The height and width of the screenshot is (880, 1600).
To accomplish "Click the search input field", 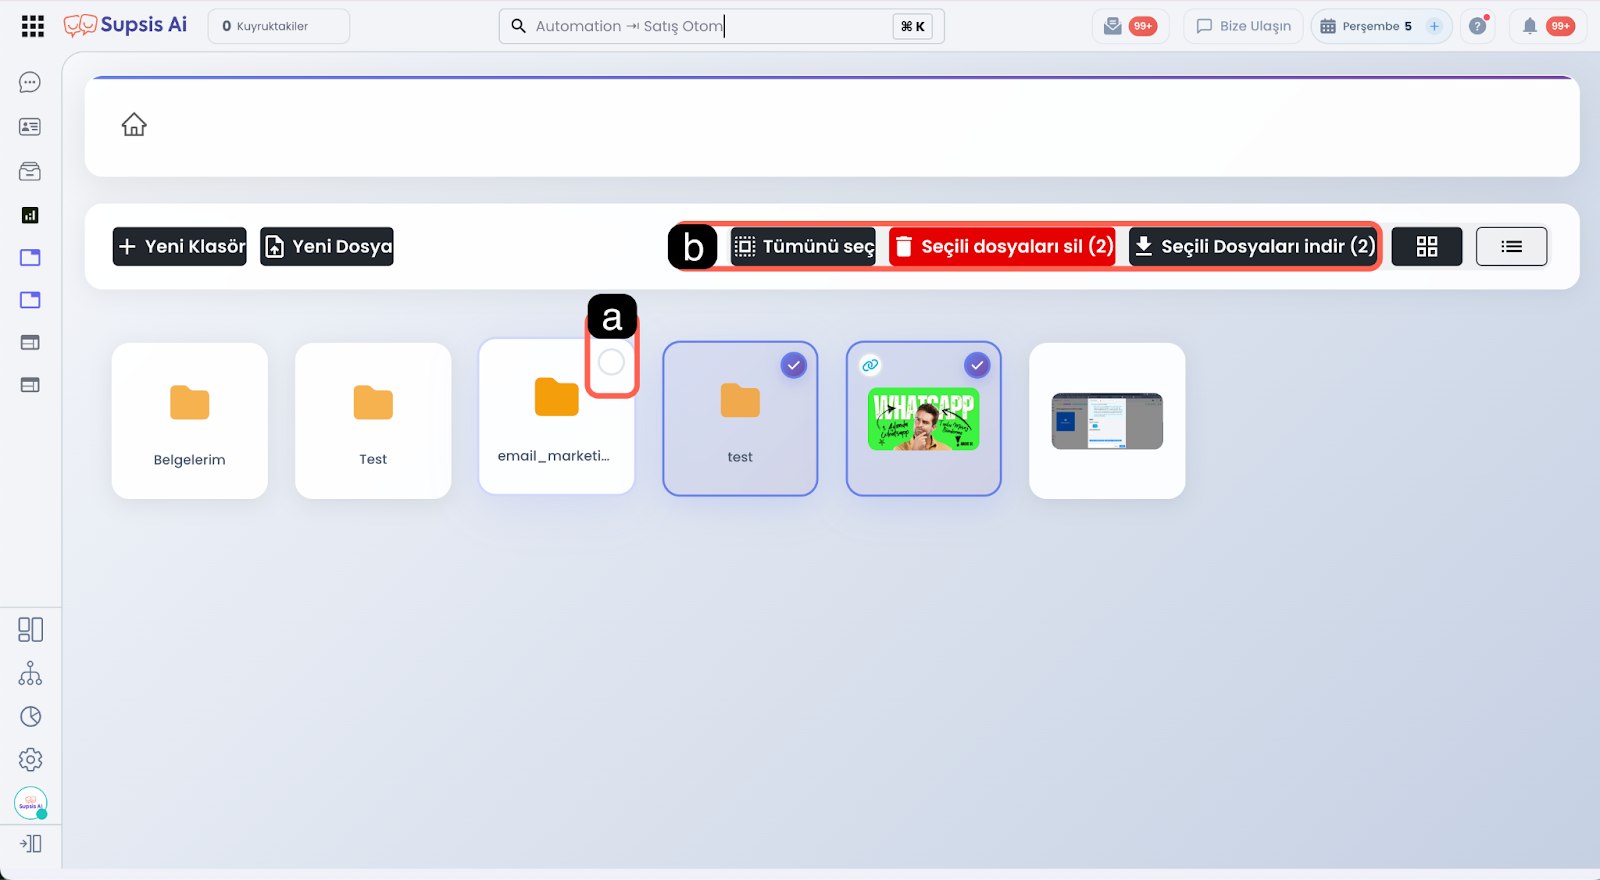I will 700,26.
